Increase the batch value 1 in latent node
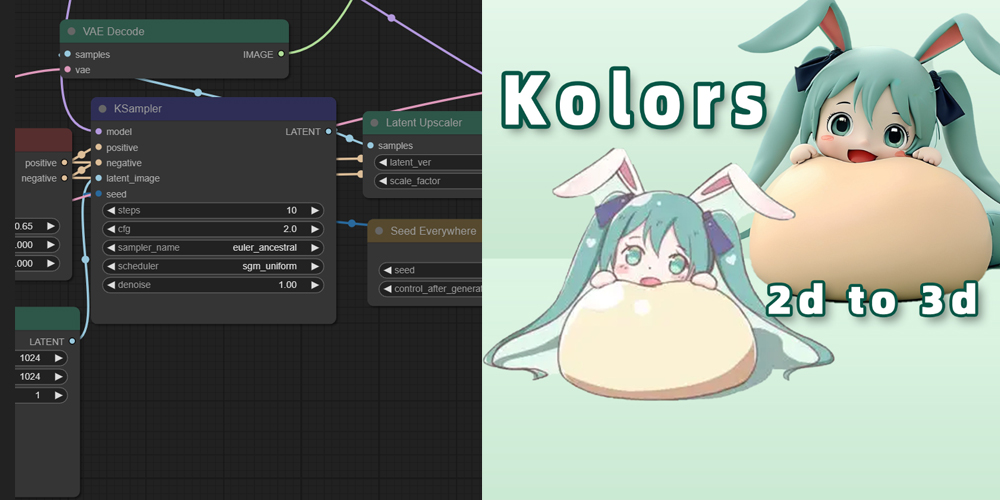1000x500 pixels. click(59, 395)
